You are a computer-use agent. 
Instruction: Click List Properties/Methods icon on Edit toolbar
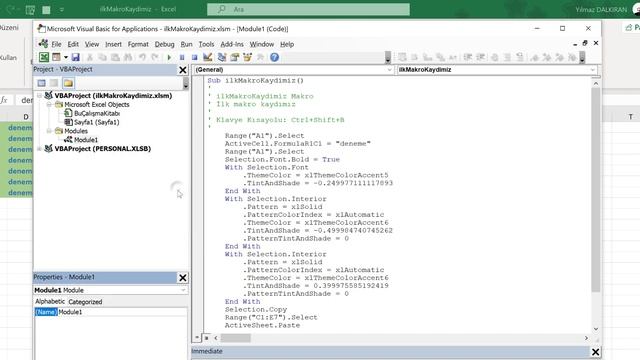click(402, 58)
